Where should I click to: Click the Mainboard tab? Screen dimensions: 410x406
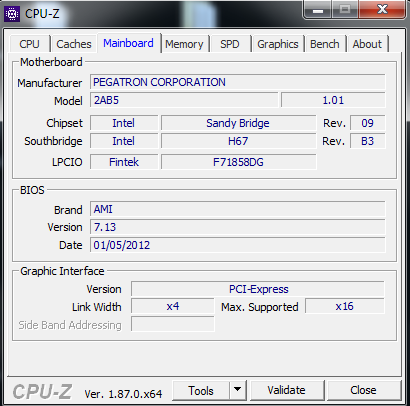tap(129, 43)
